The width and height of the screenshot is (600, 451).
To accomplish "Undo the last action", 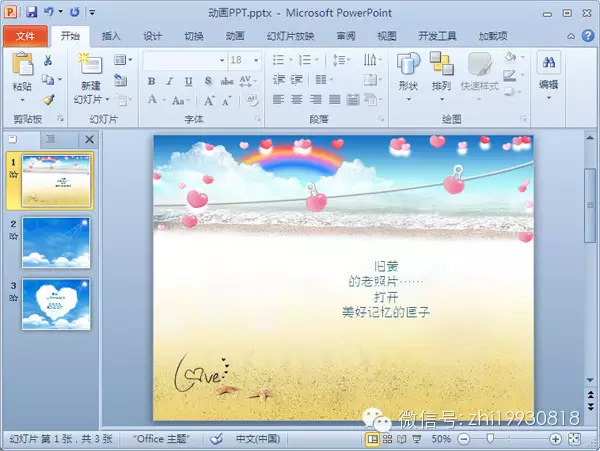I will coord(48,12).
